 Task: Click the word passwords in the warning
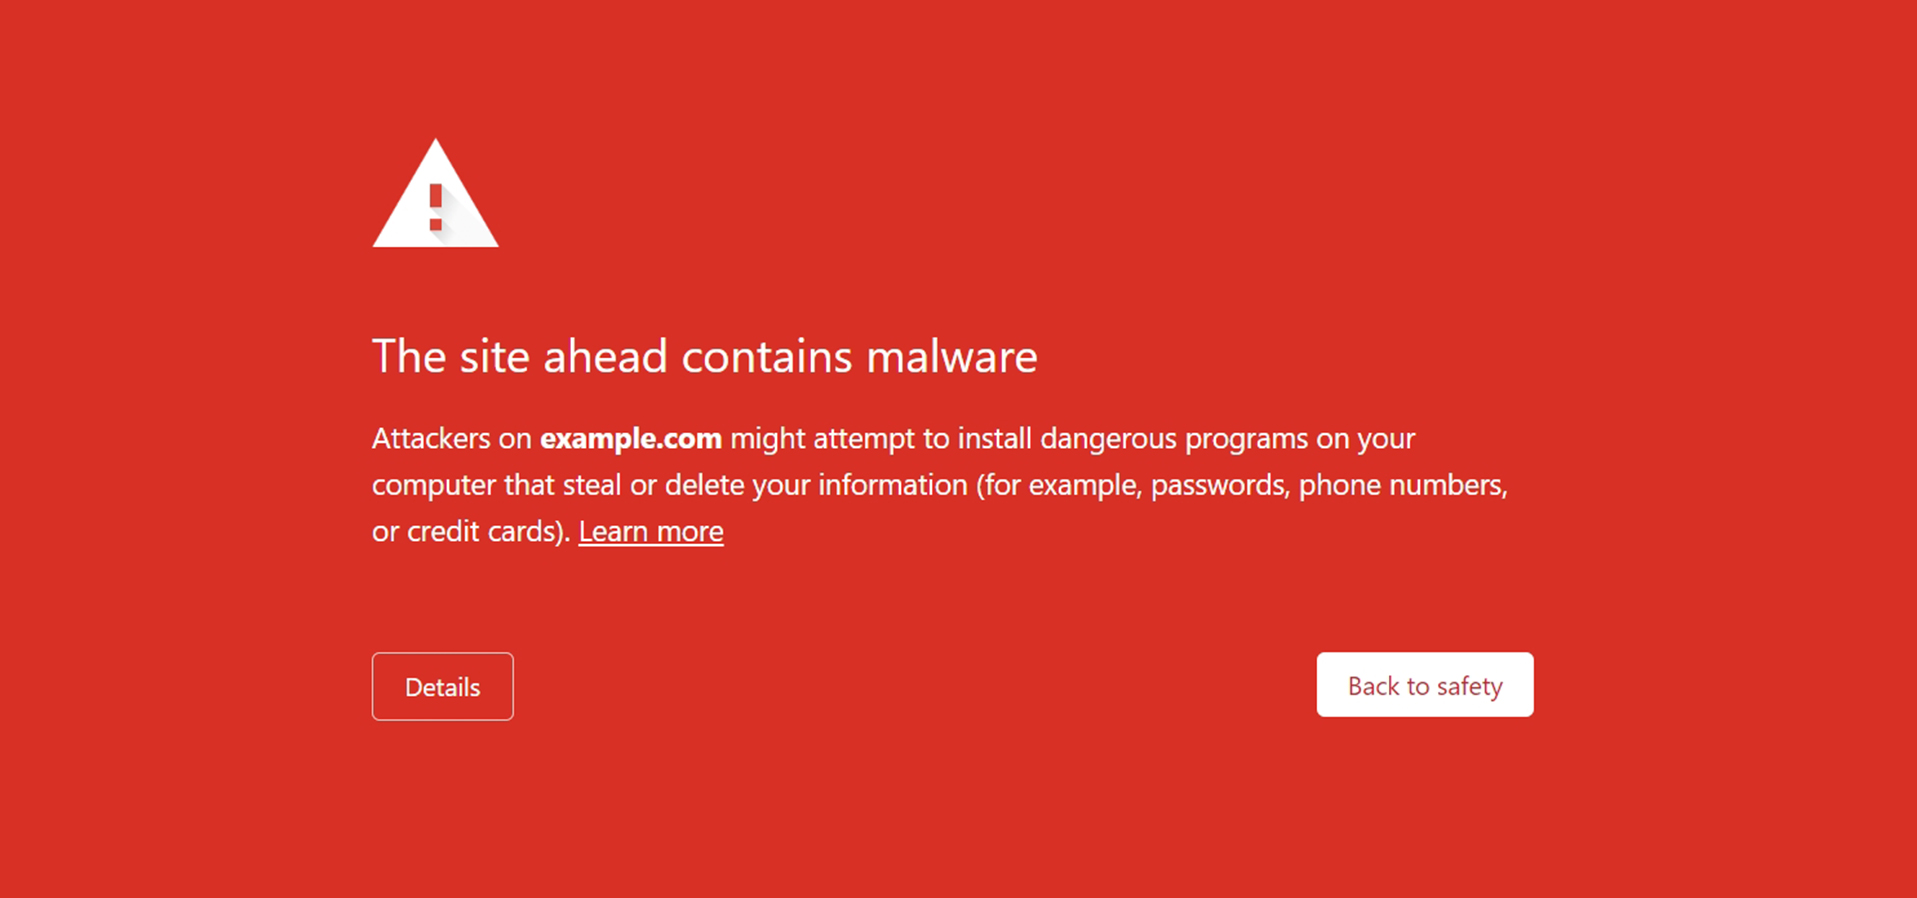click(1217, 485)
